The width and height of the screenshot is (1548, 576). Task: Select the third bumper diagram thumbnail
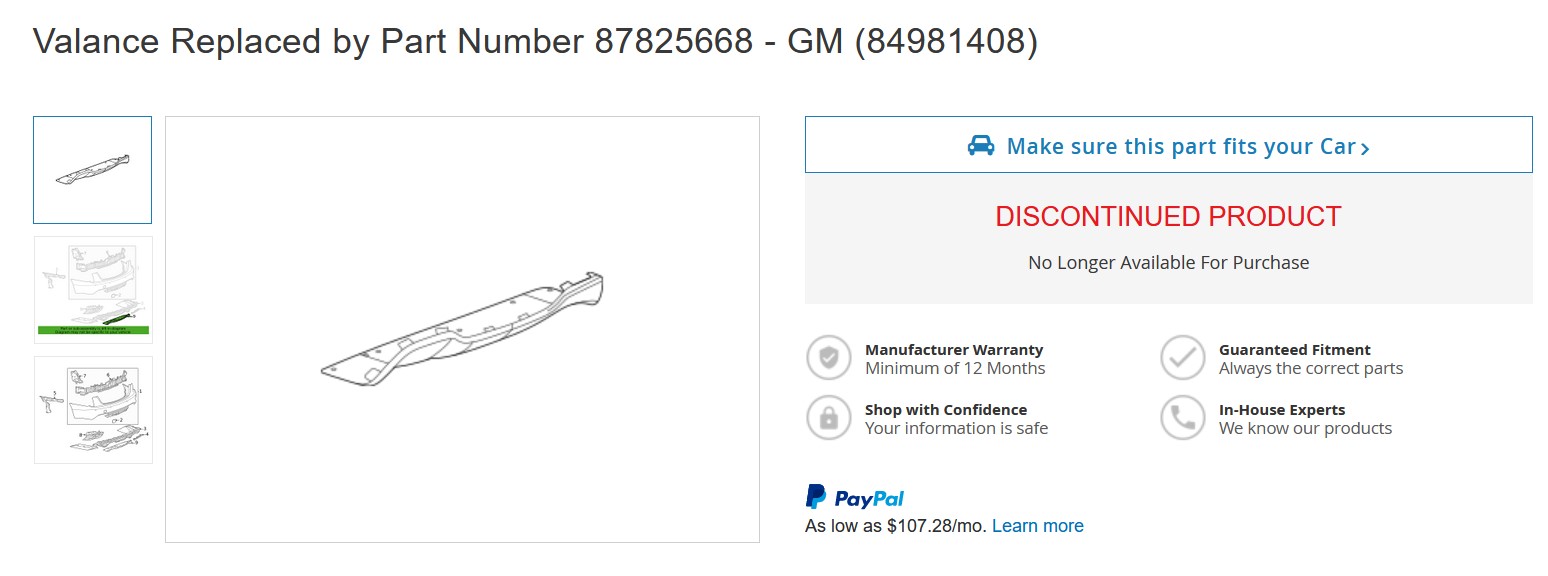click(93, 410)
